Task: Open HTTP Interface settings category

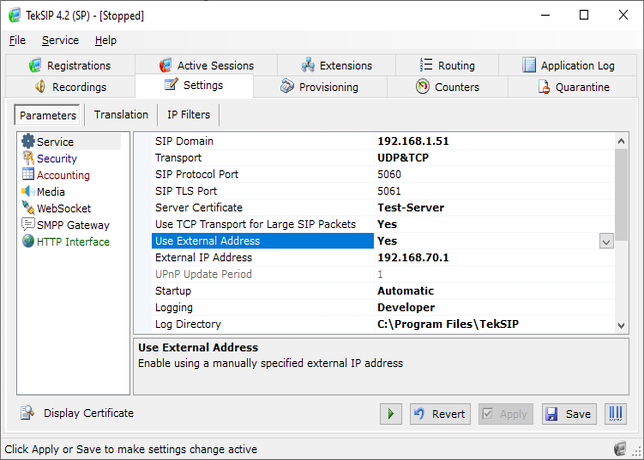Action: pos(72,242)
